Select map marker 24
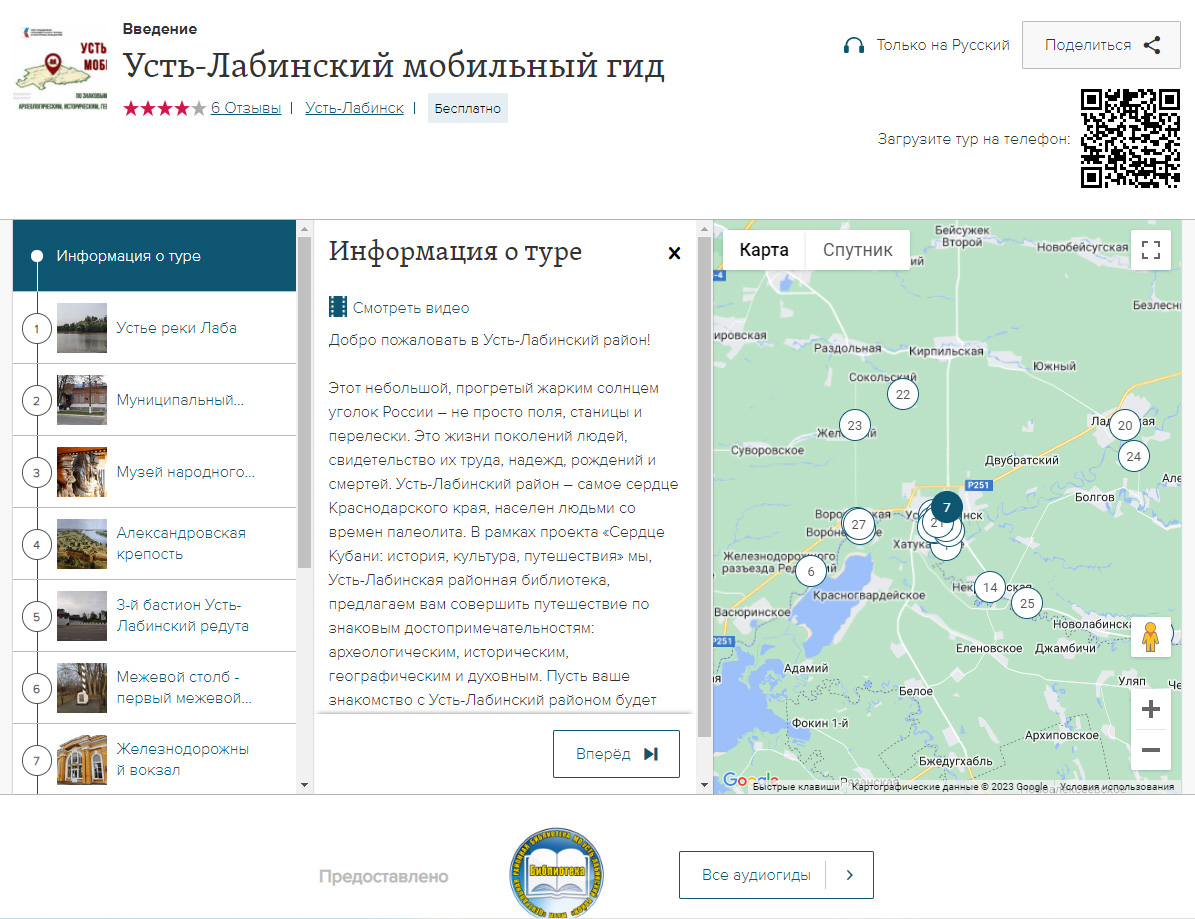 coord(1133,456)
